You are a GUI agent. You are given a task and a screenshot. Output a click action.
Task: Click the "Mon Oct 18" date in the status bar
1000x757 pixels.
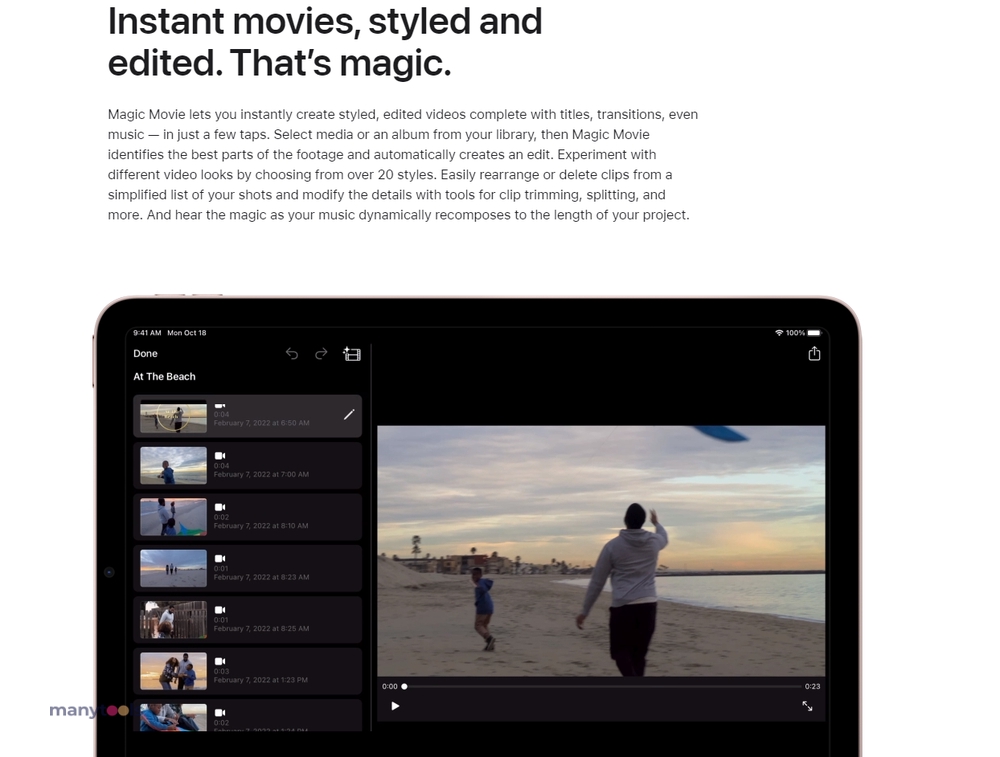[x=187, y=333]
